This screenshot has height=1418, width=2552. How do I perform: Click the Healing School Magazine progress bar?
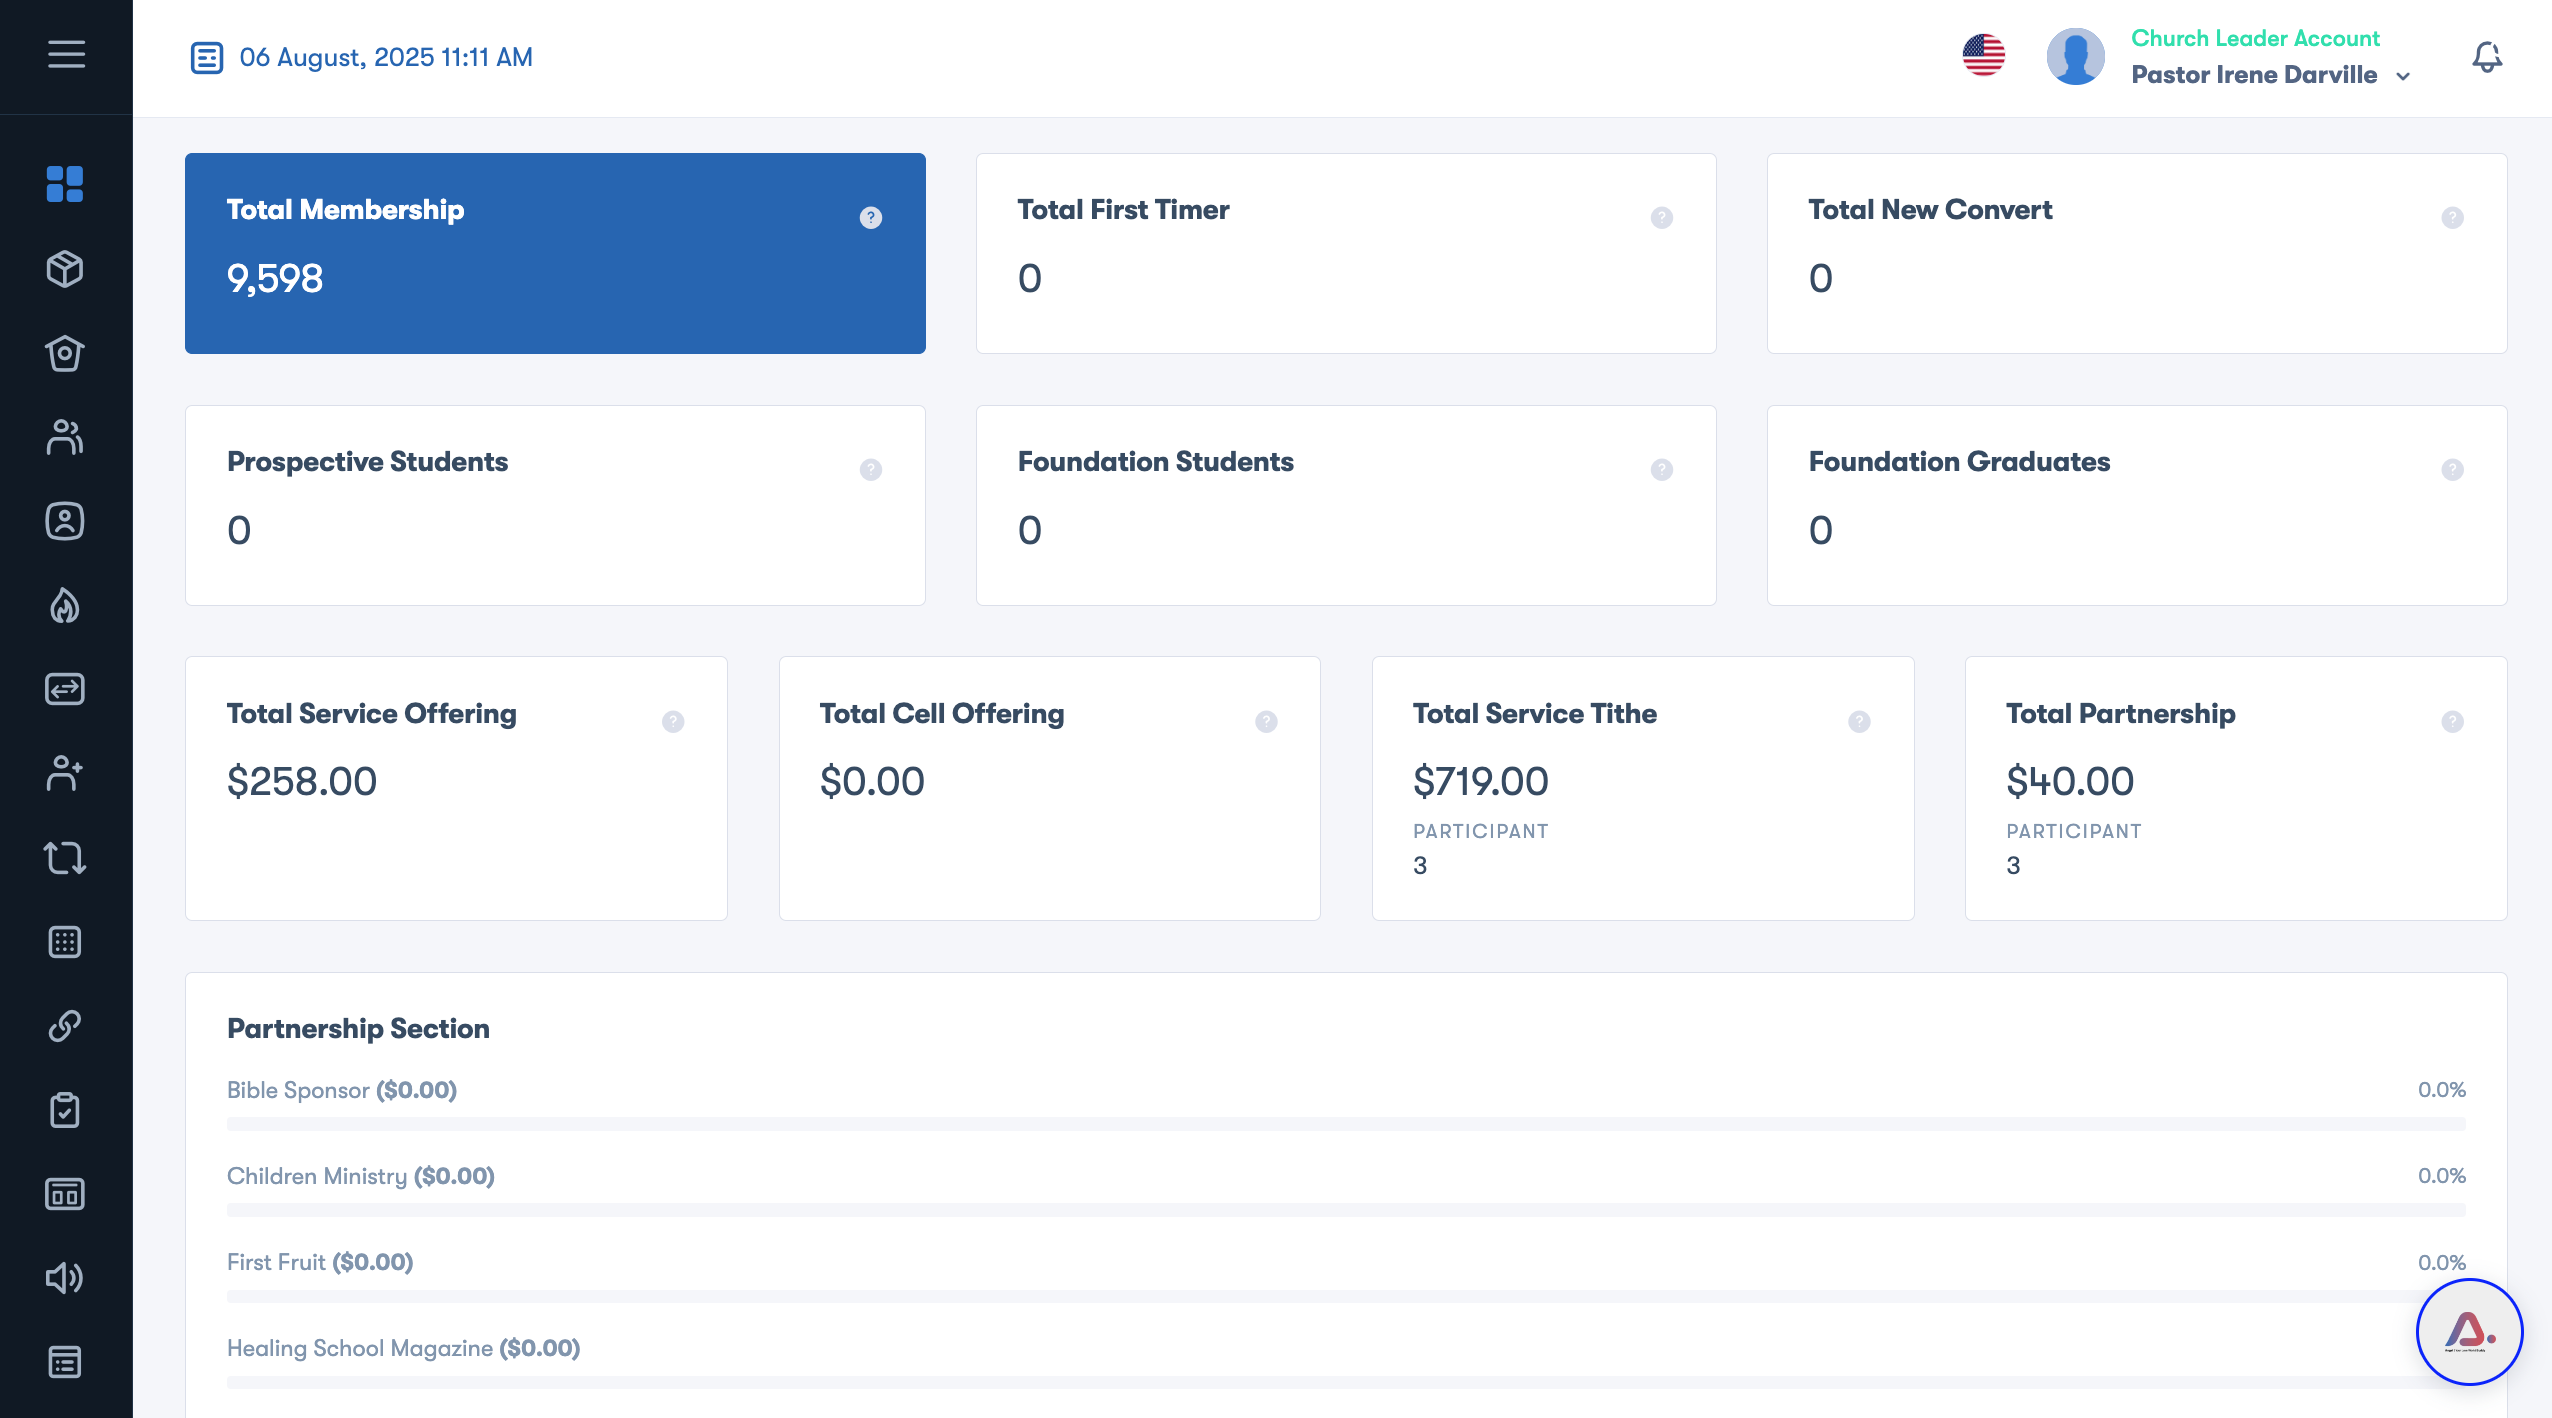[x=1346, y=1382]
